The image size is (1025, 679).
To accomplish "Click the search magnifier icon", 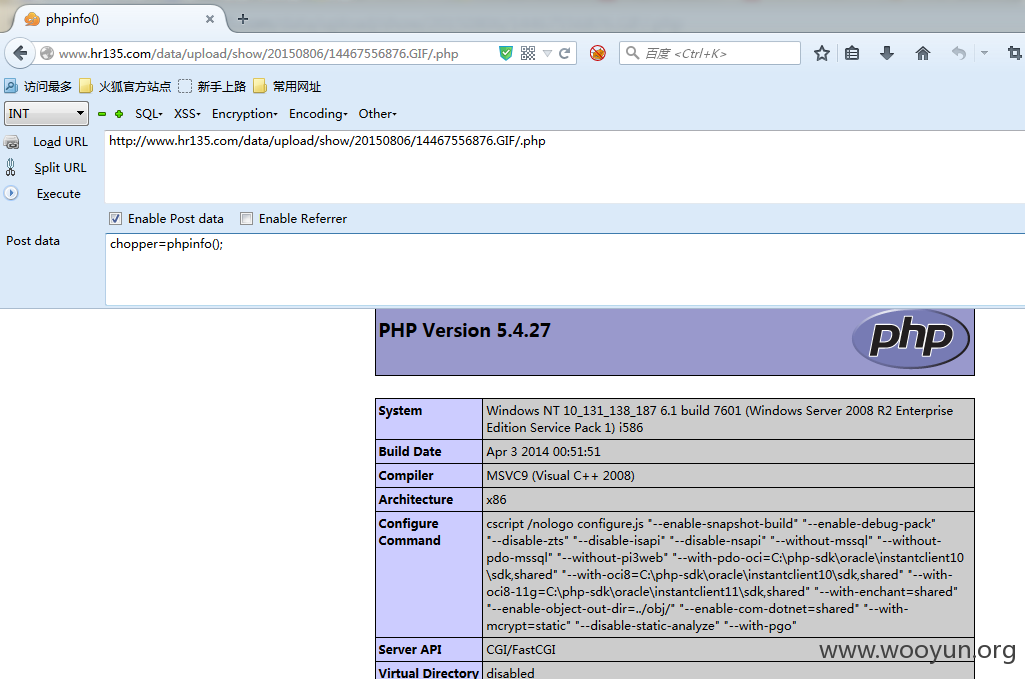I will 632,52.
